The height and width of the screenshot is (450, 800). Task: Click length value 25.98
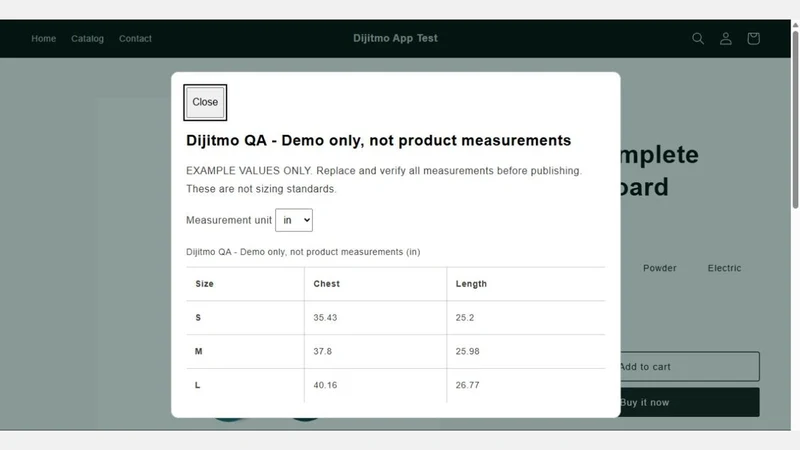[467, 351]
